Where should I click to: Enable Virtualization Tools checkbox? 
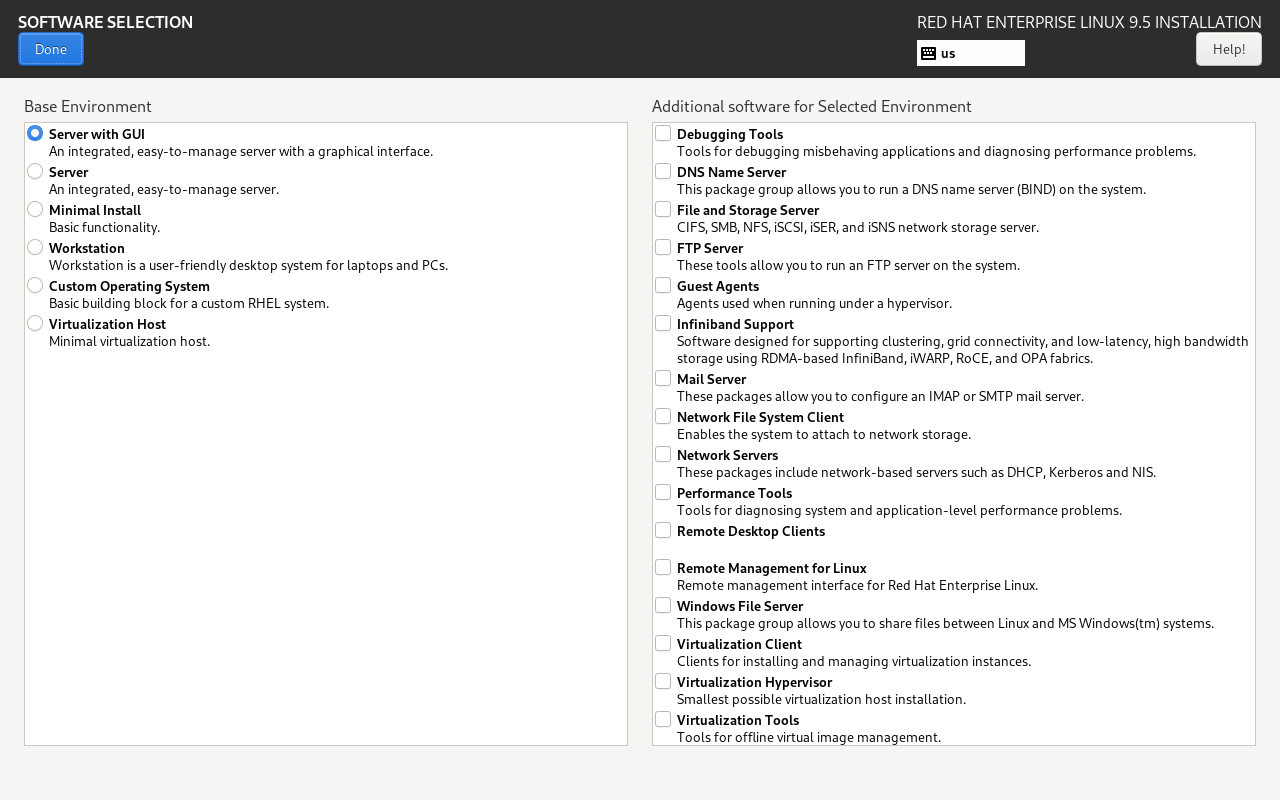click(x=663, y=719)
